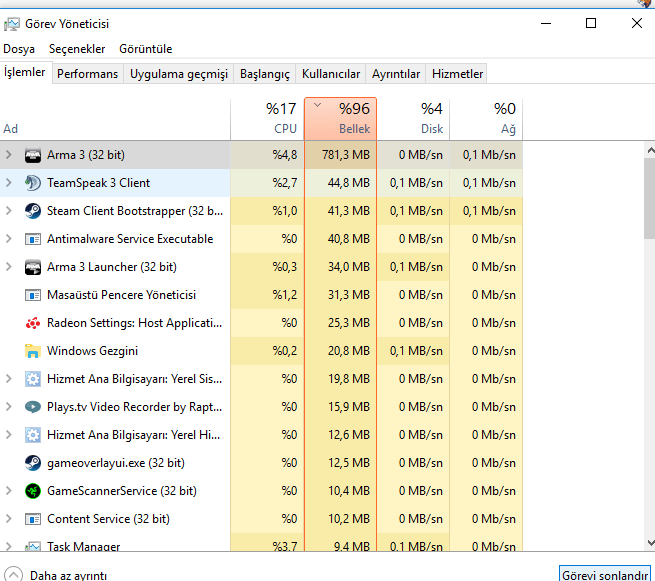Click the Task Manager process icon
The image size is (655, 581).
click(x=33, y=545)
